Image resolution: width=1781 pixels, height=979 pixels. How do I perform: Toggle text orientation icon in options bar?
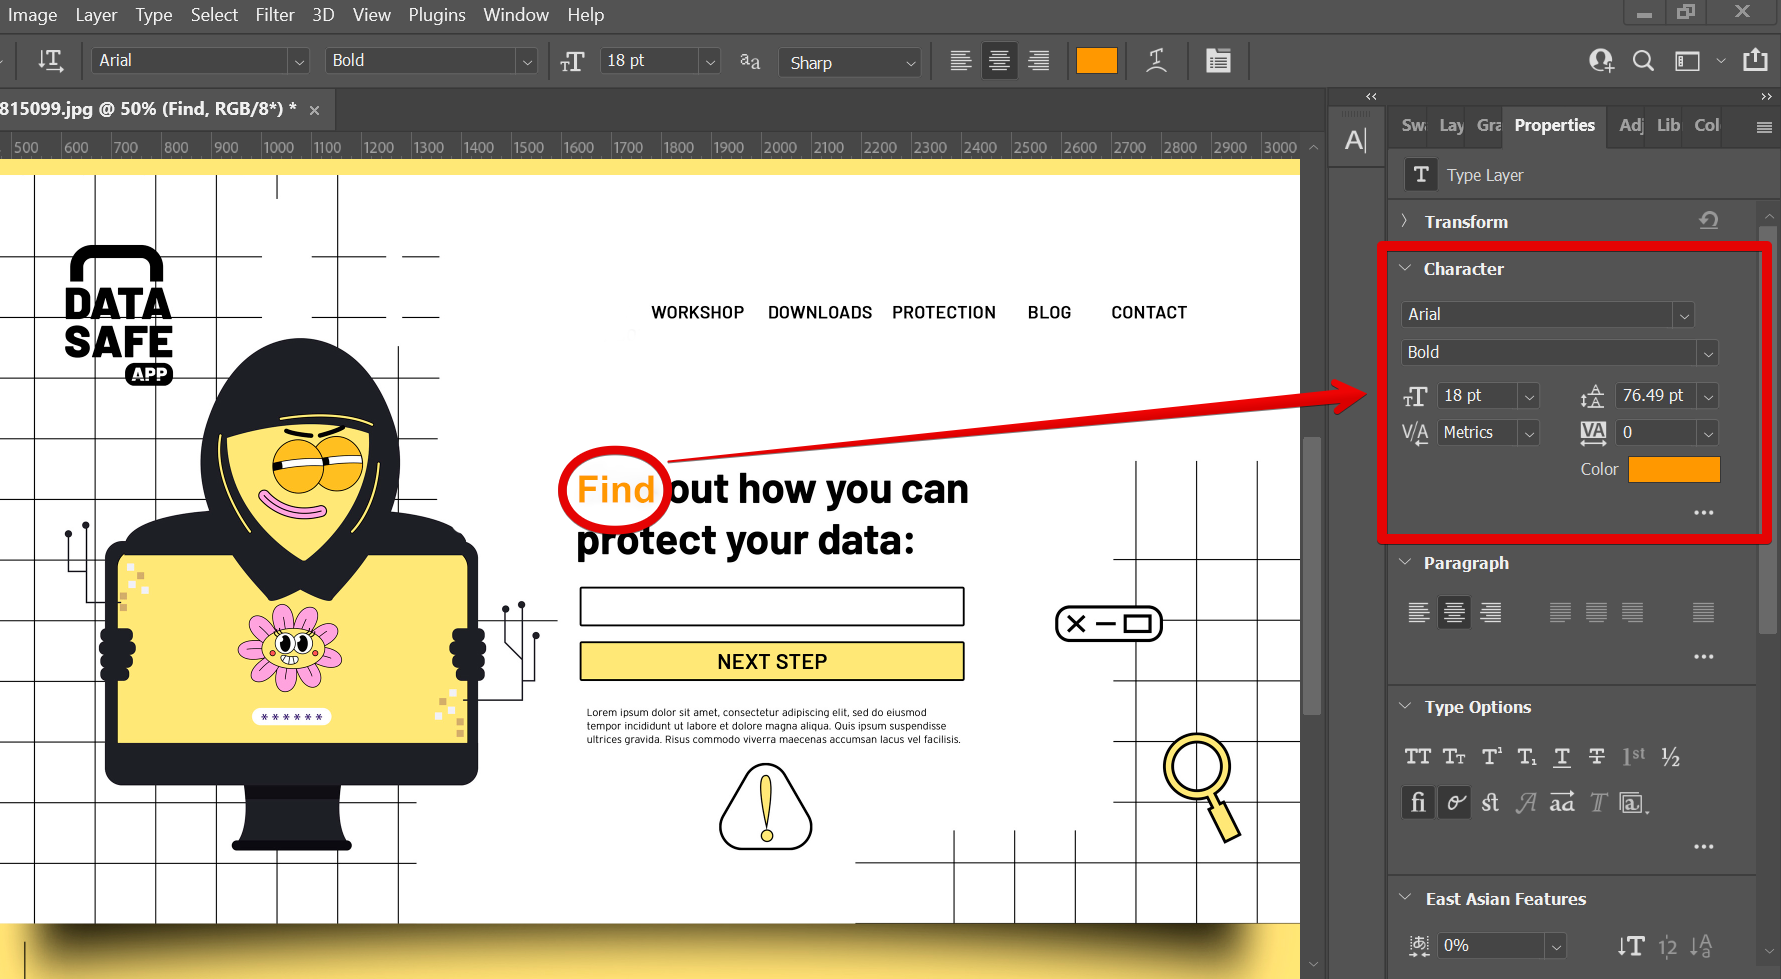coord(50,61)
